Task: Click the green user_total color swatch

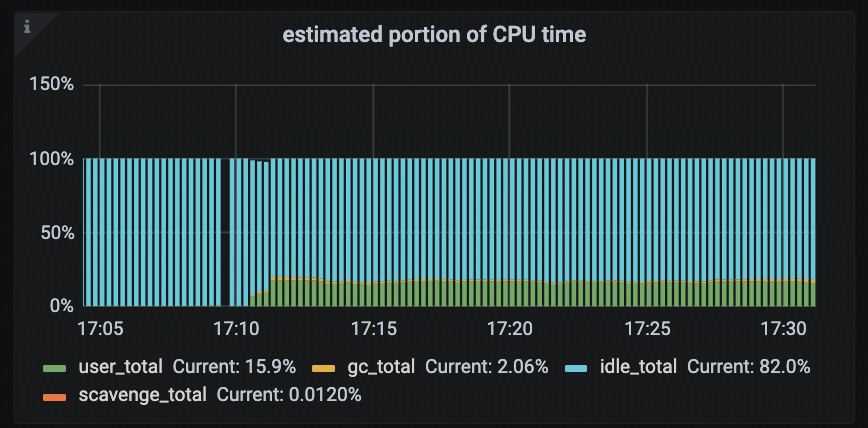Action: 54,367
